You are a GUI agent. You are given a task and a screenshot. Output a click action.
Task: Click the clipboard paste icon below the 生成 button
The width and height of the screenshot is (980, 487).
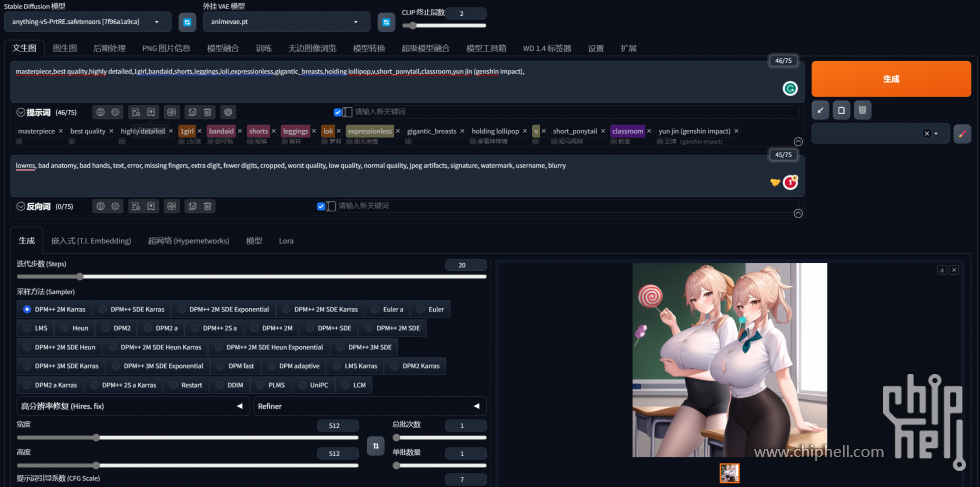841,110
